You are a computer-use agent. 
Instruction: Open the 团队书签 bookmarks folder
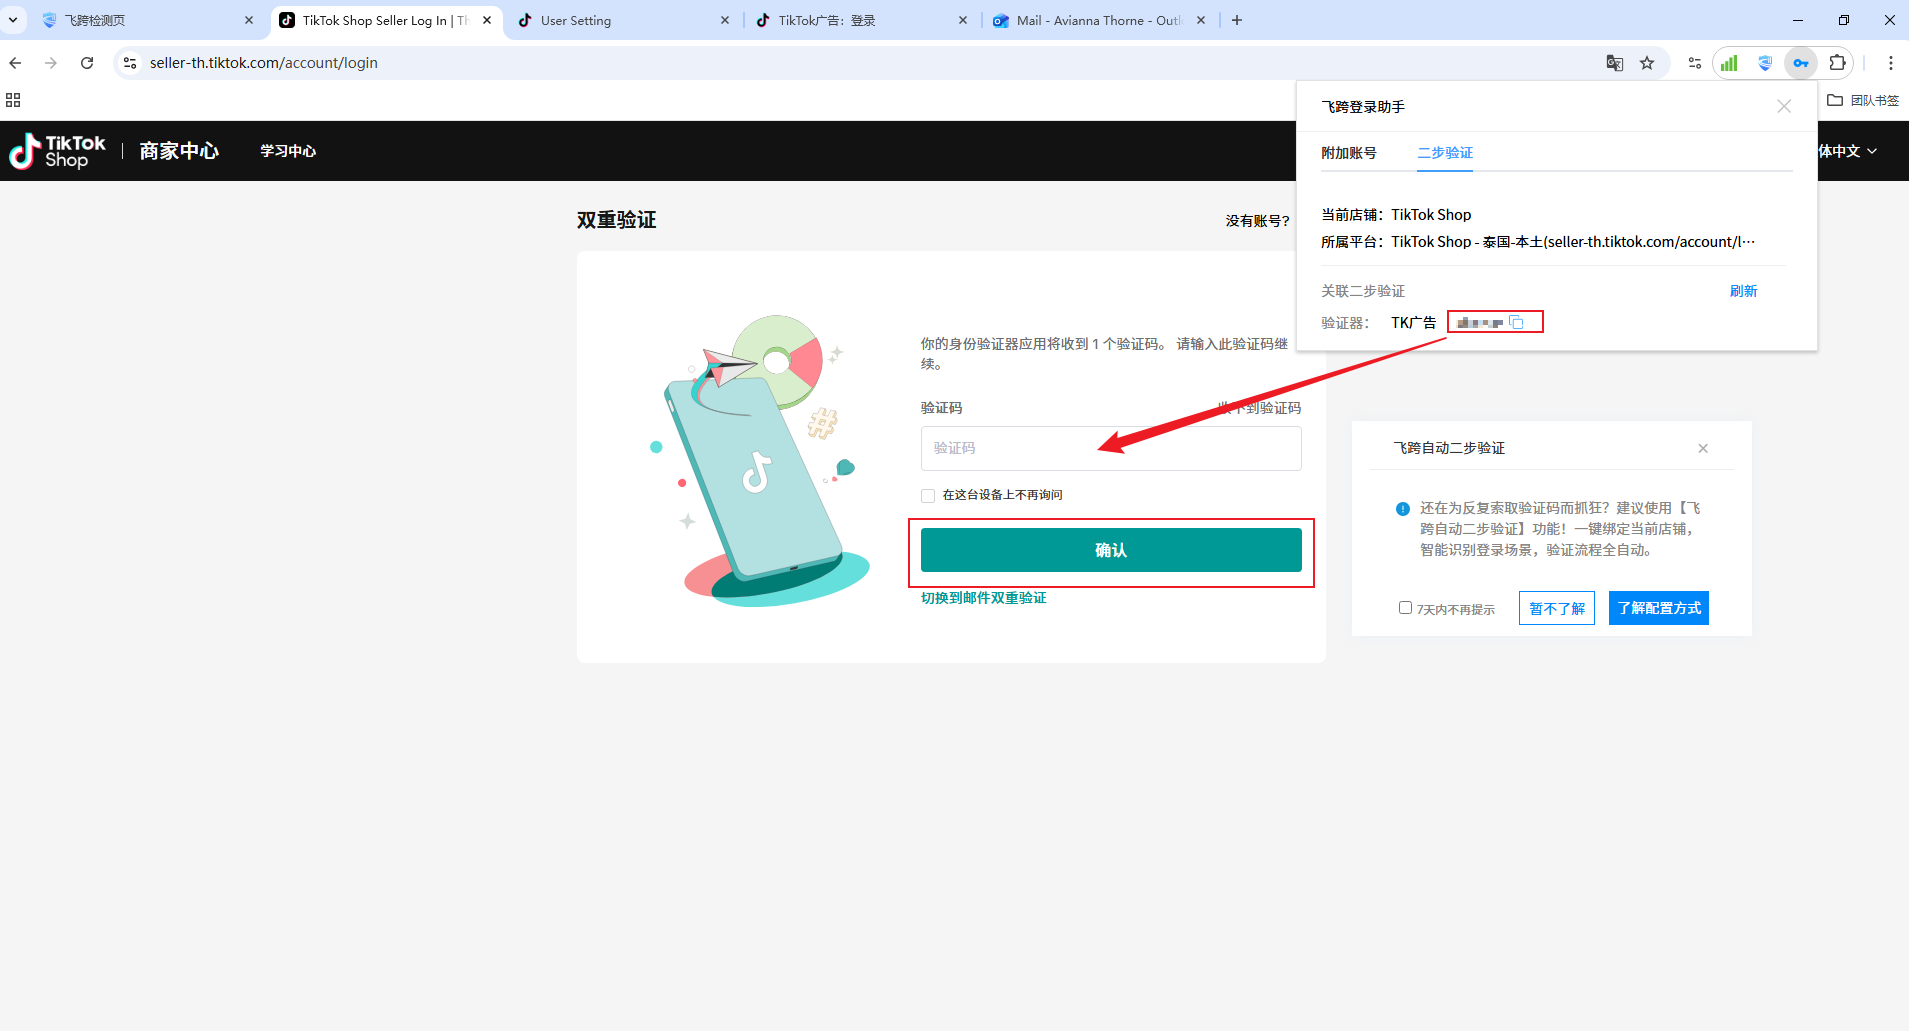coord(1863,100)
